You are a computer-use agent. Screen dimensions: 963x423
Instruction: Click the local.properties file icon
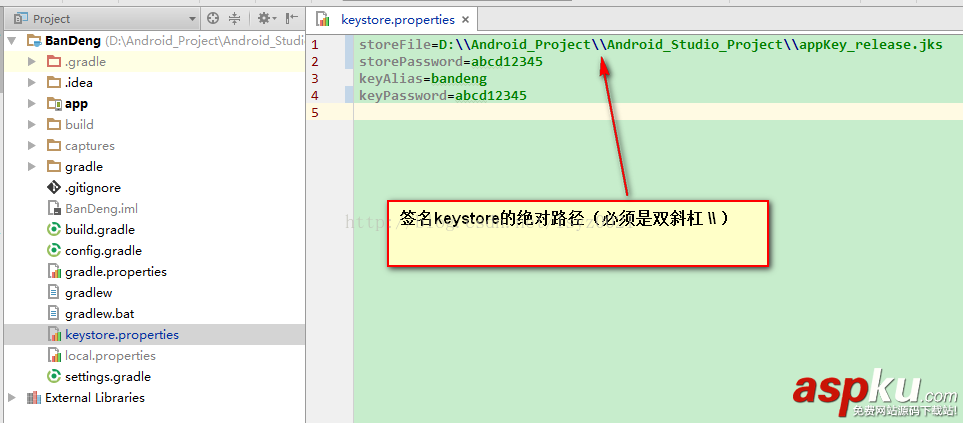pos(54,355)
